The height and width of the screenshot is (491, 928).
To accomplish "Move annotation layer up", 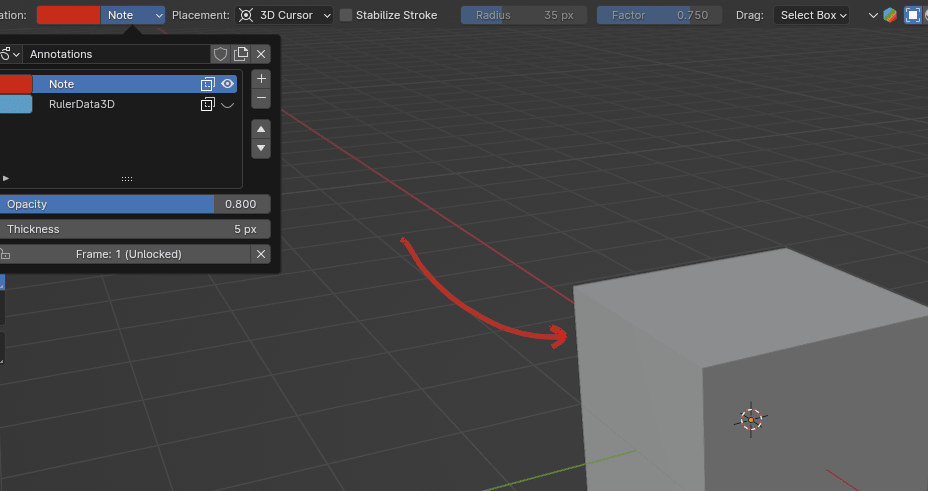I will pos(261,129).
